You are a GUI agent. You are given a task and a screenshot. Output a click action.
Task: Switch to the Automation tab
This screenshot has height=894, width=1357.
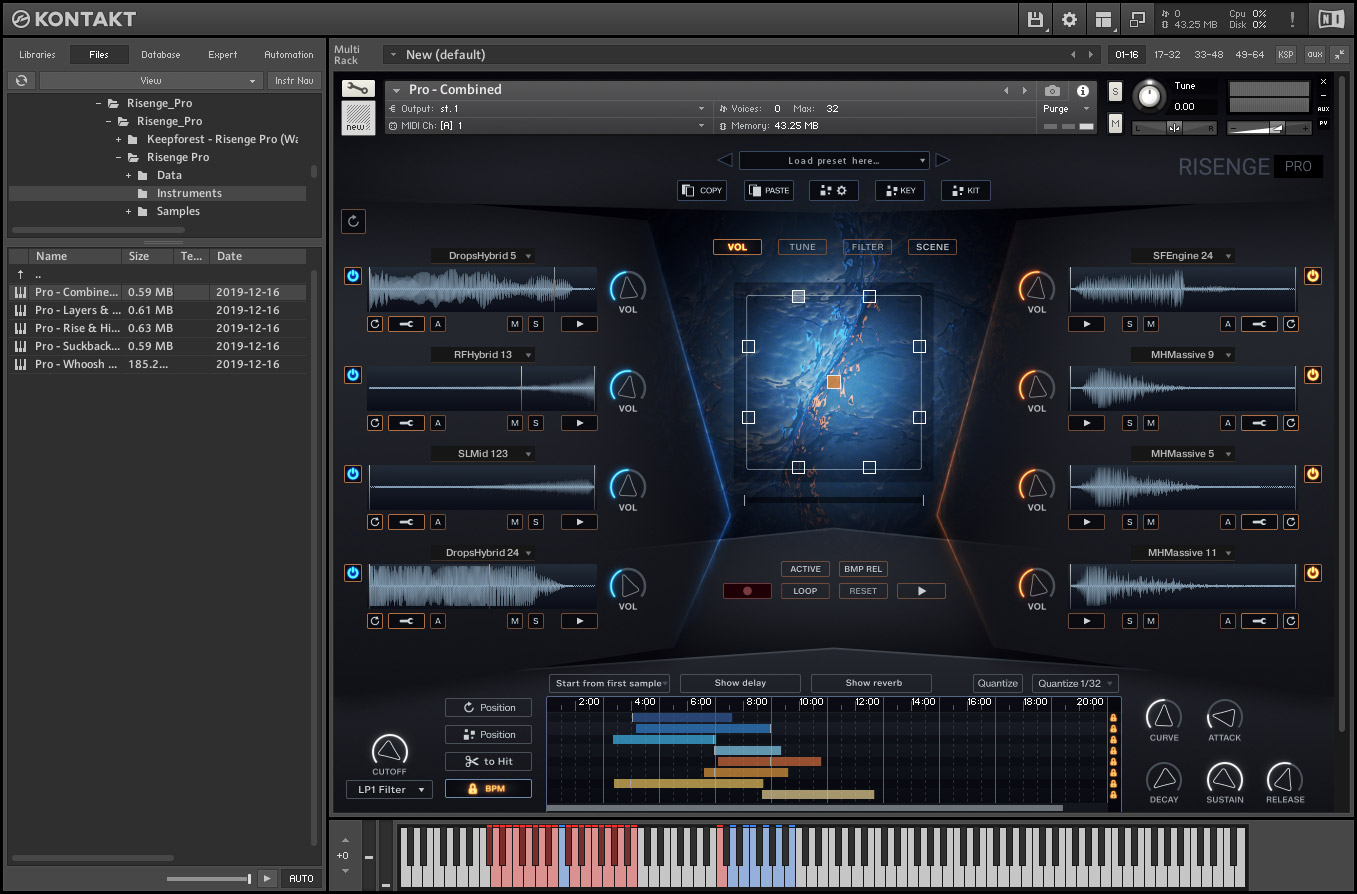point(289,55)
